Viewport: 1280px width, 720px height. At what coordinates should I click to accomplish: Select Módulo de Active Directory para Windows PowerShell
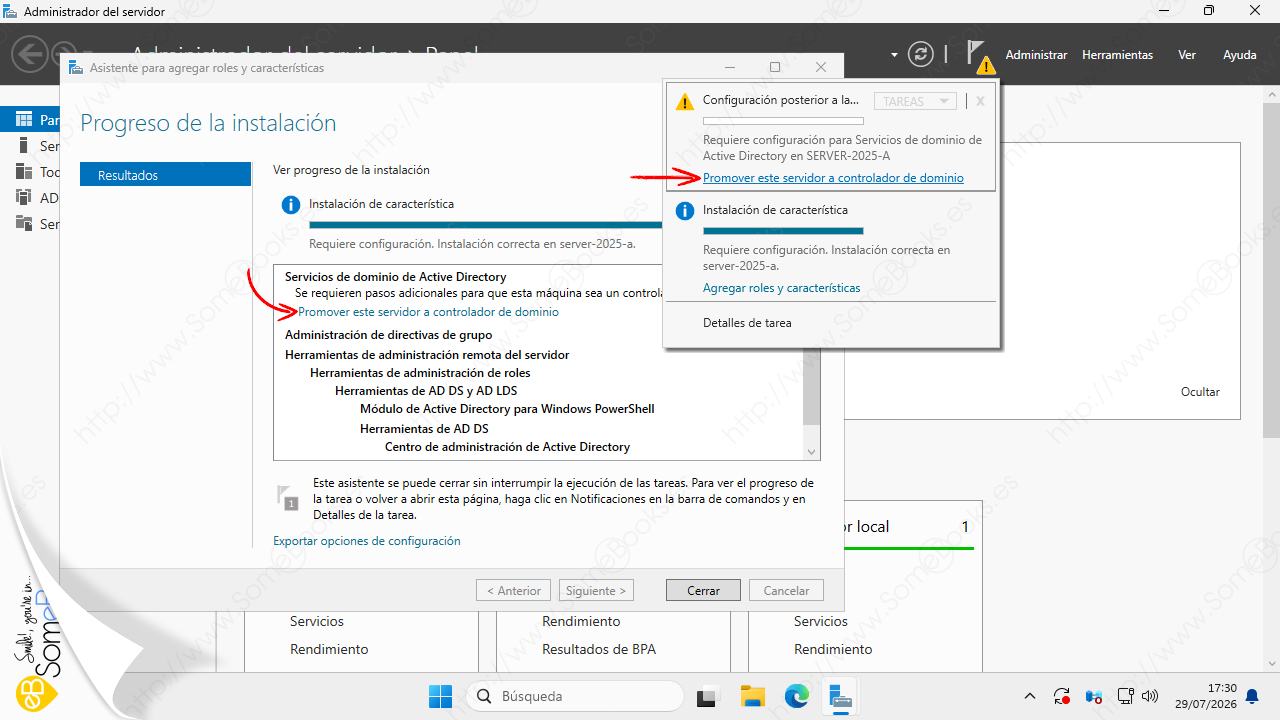click(x=507, y=409)
